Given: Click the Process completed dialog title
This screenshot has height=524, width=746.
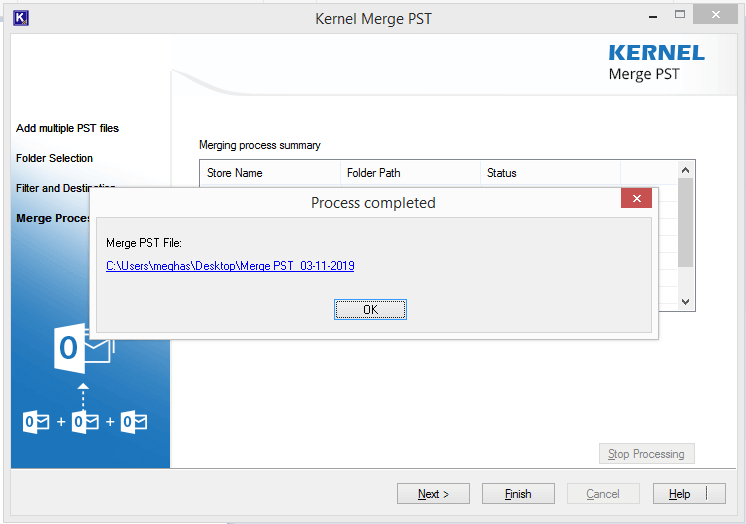Looking at the screenshot, I should coord(373,203).
